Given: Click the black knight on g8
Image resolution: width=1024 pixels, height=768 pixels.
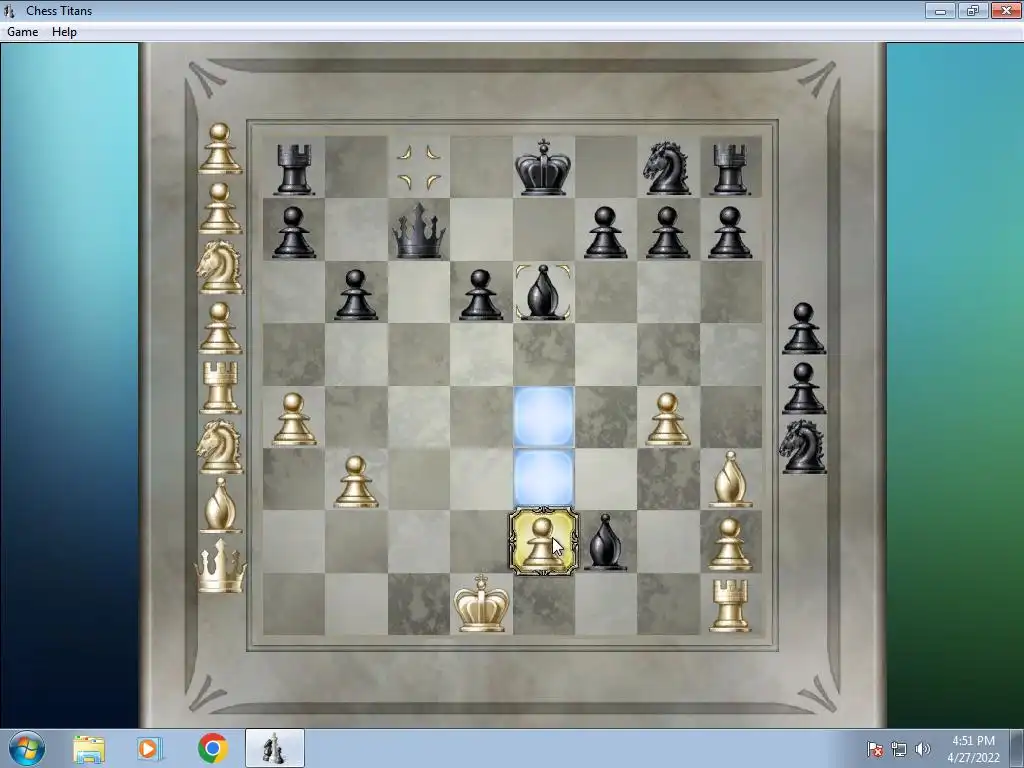Looking at the screenshot, I should 667,168.
